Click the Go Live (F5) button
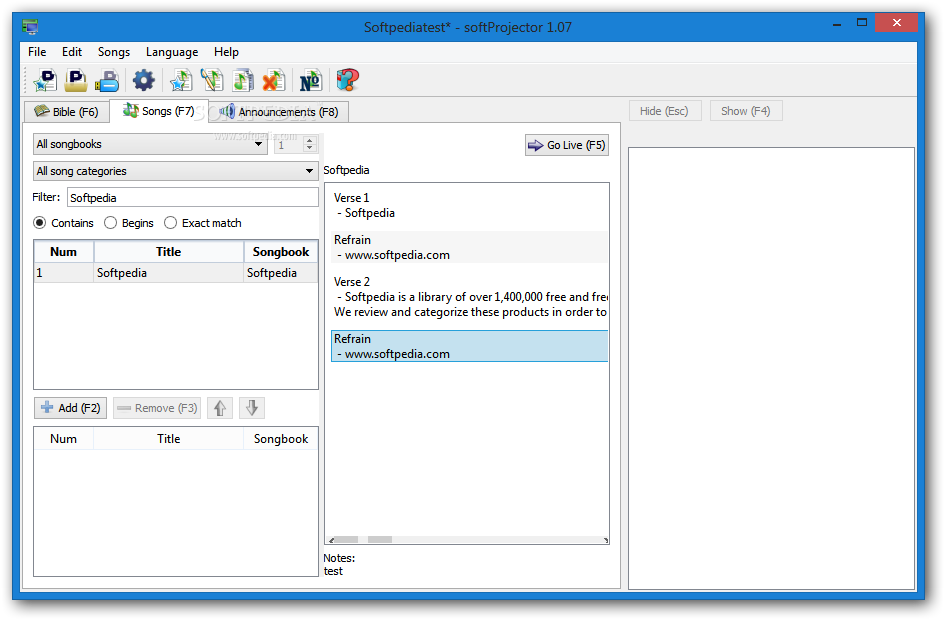 click(567, 145)
